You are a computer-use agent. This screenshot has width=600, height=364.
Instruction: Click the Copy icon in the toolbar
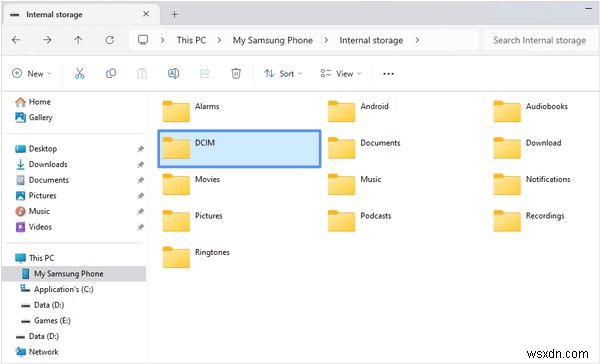coord(111,73)
